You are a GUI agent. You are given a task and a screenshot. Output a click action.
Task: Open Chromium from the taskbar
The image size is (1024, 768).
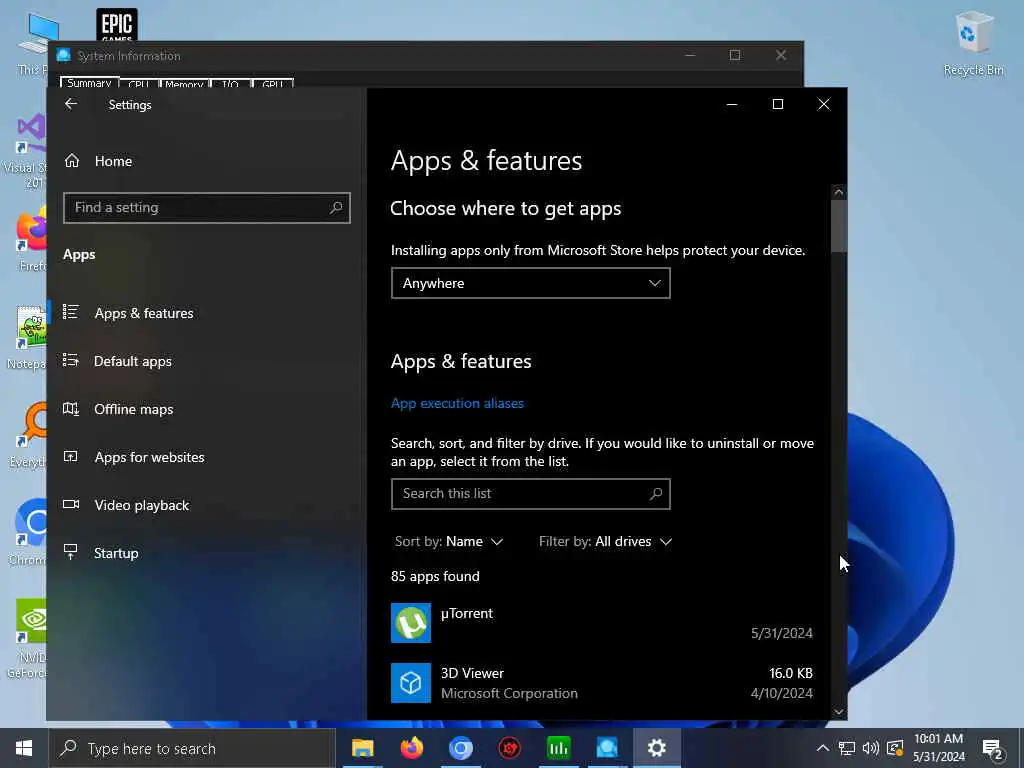[460, 748]
